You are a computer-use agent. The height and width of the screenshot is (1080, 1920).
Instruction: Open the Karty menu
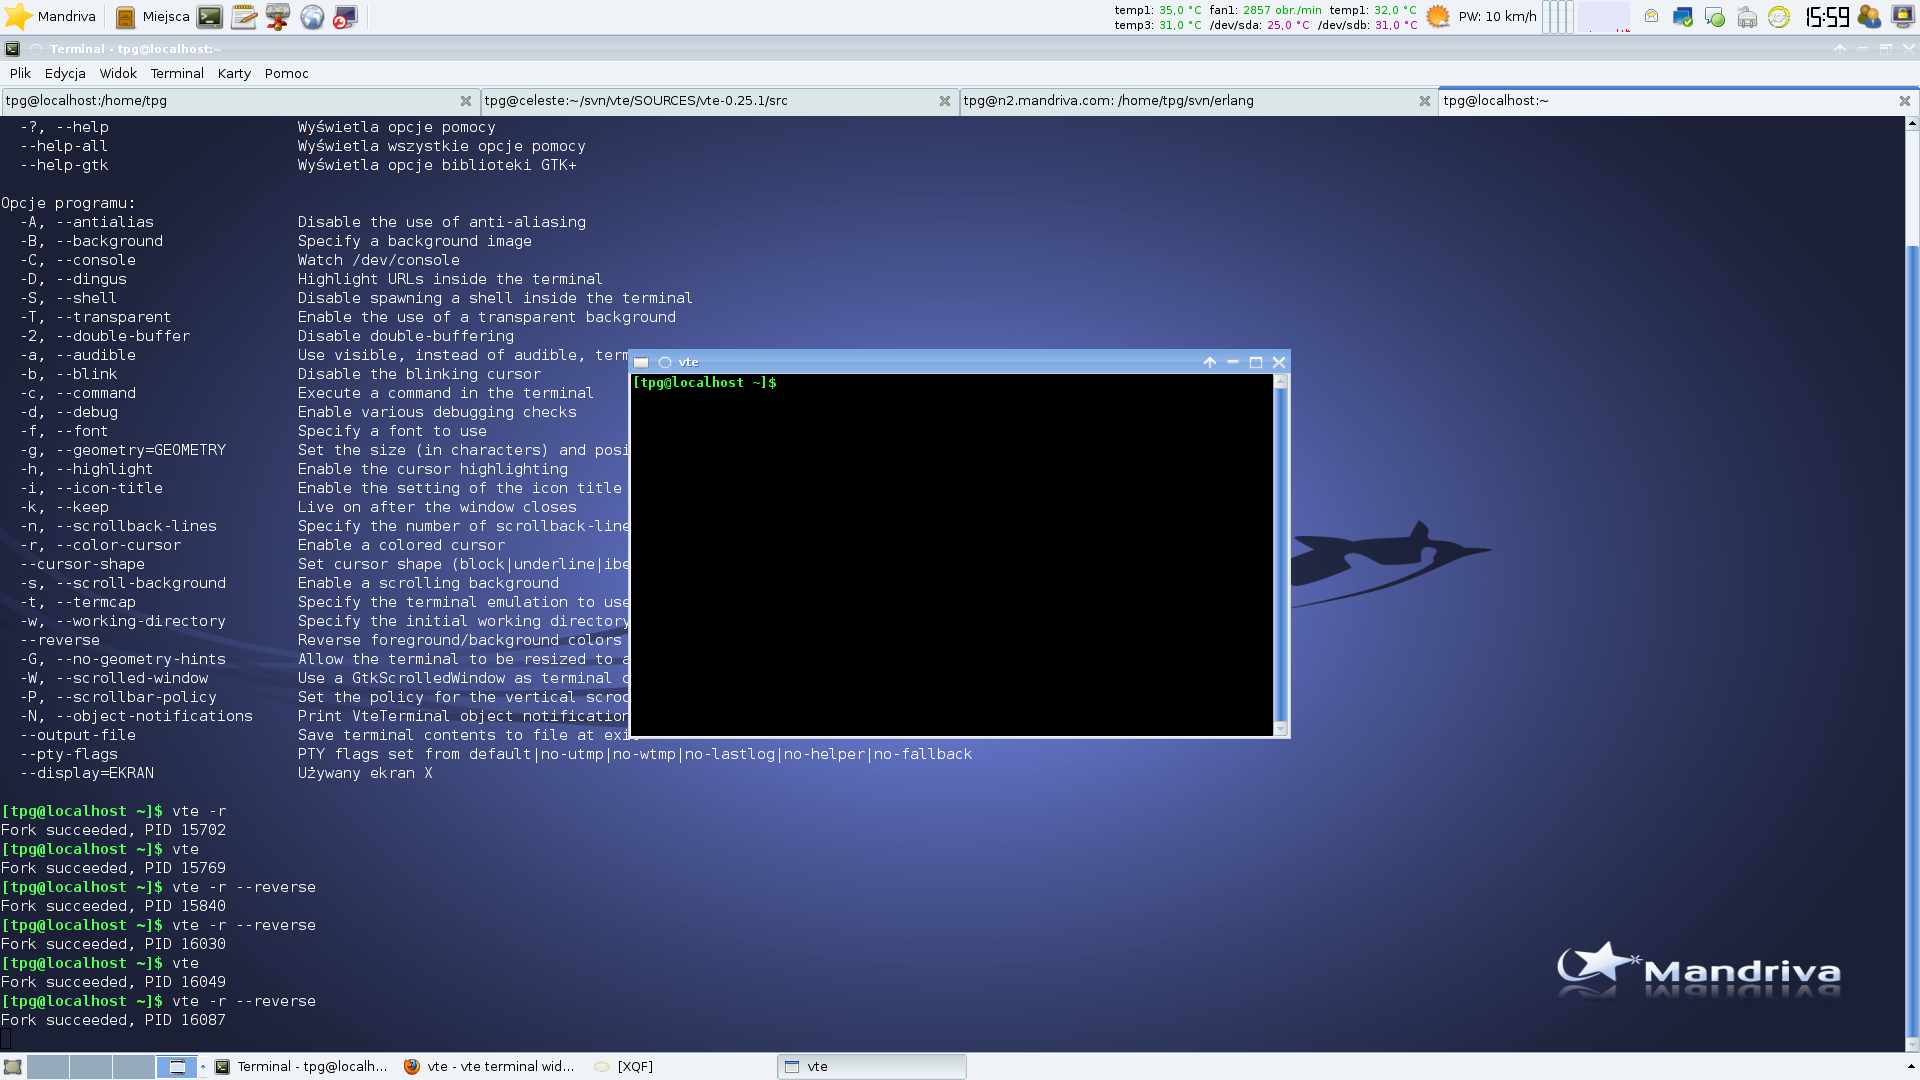point(234,73)
